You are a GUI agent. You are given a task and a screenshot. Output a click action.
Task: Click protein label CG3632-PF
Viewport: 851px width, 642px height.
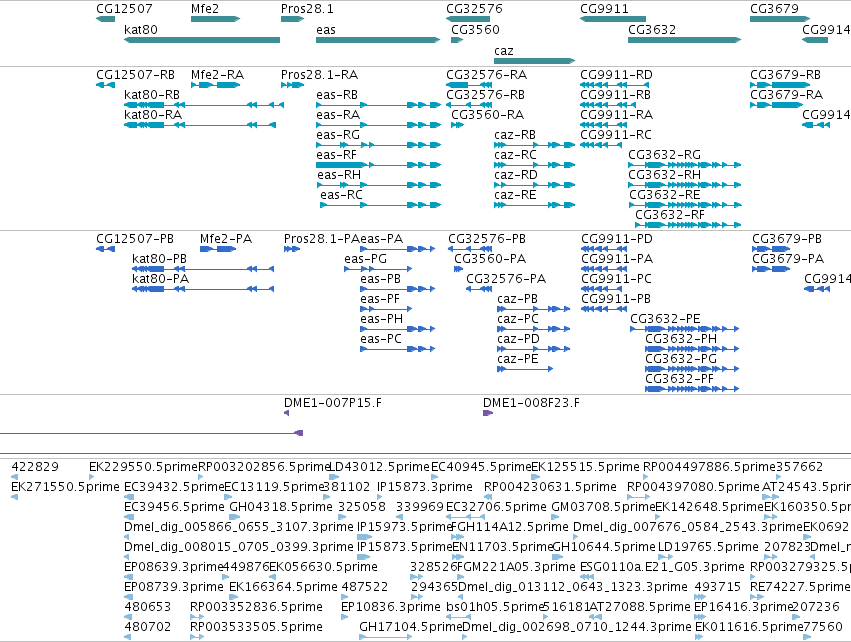[x=679, y=379]
